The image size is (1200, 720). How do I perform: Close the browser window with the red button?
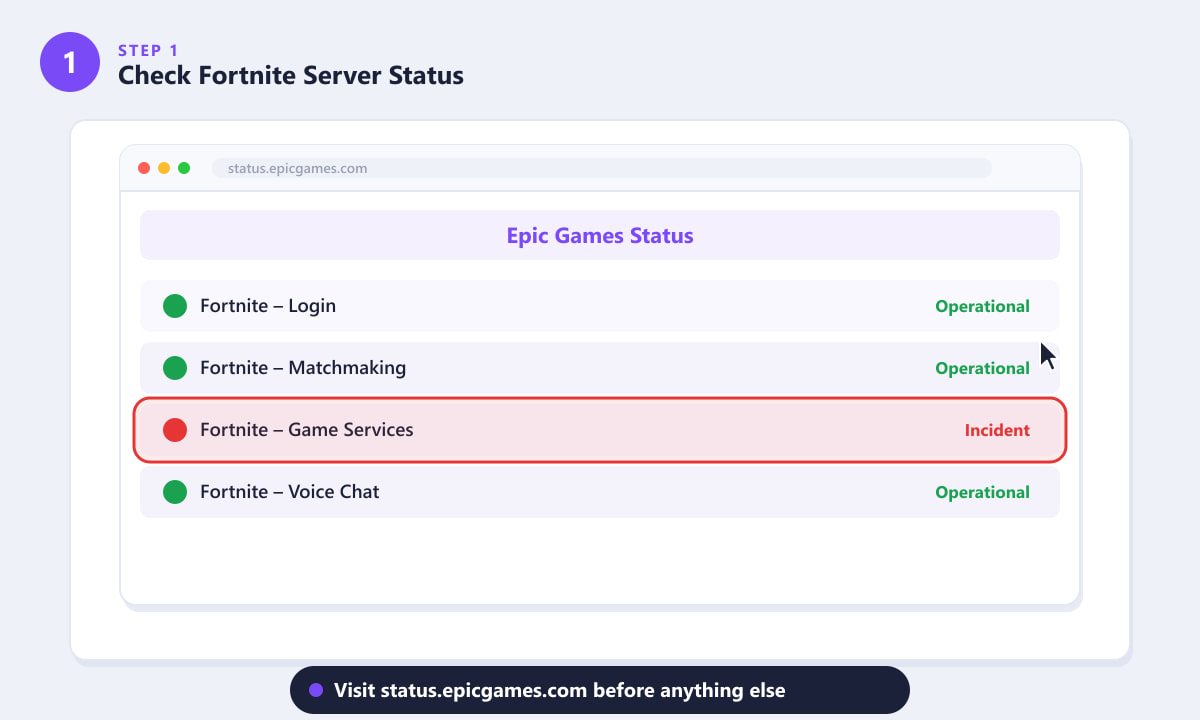144,168
